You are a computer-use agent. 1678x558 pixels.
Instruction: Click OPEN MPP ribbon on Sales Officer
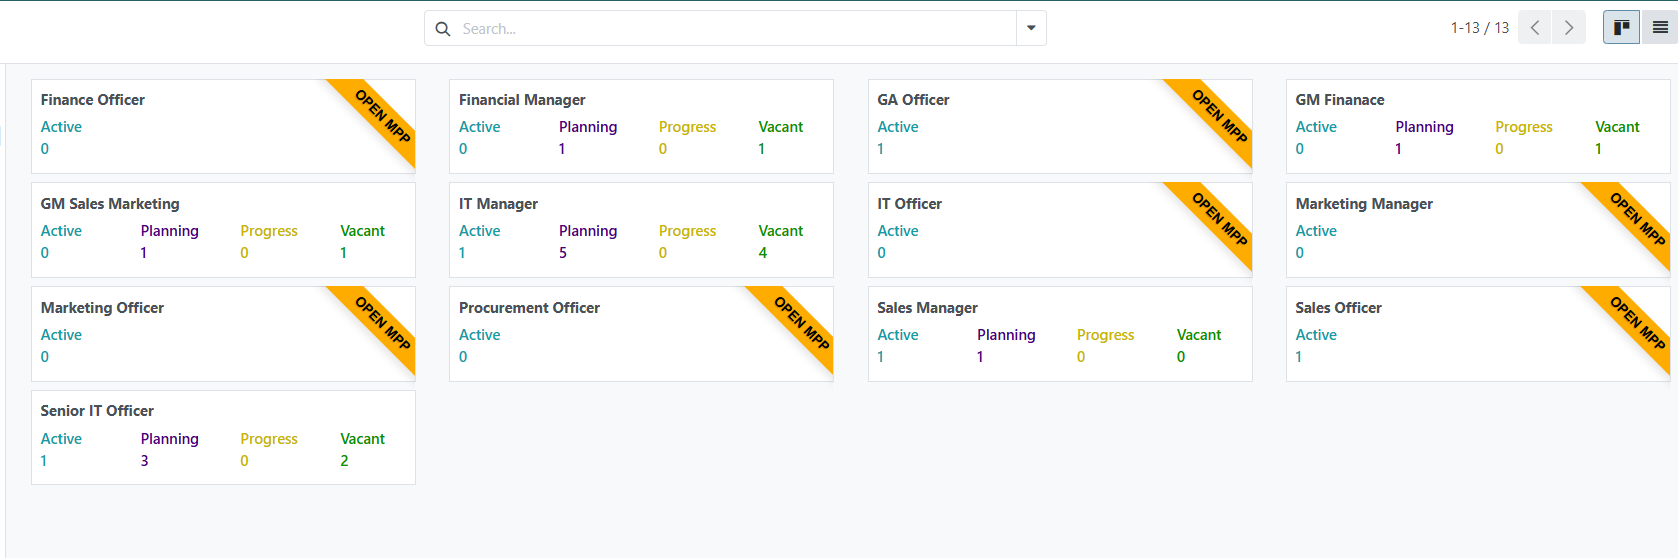[1638, 324]
